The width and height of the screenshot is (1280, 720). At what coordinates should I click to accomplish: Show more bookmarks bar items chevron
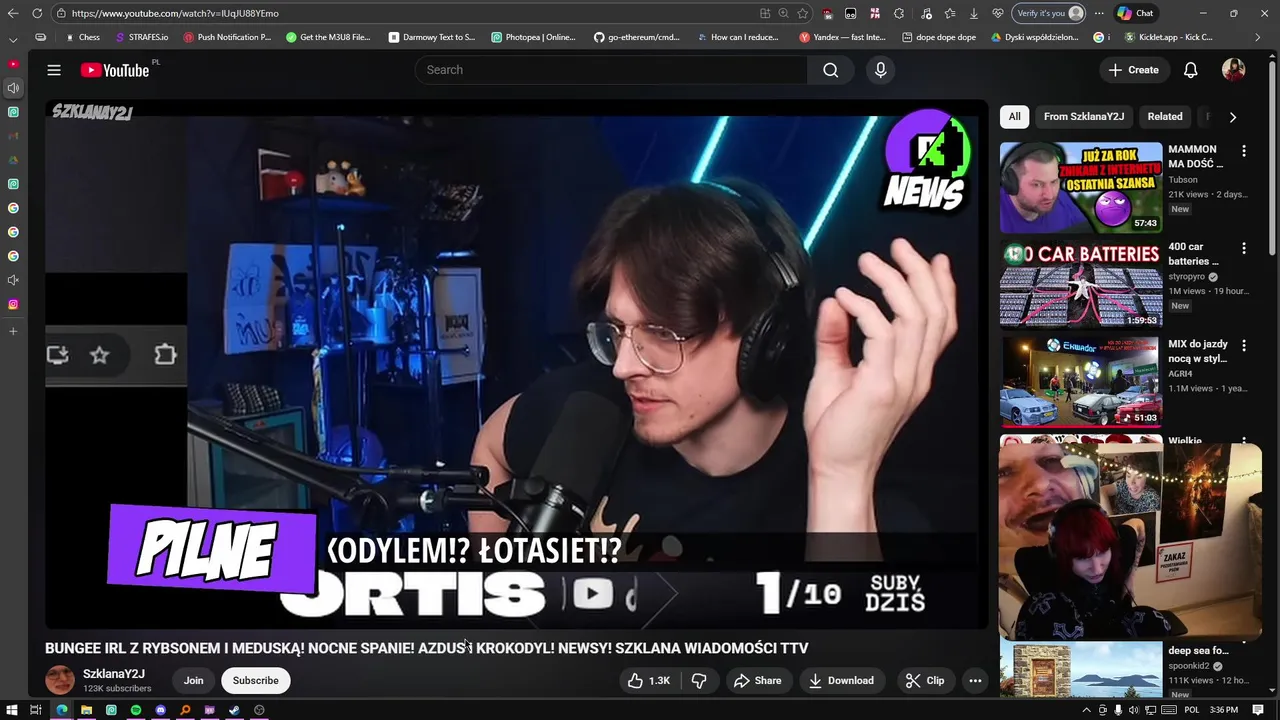point(1259,37)
